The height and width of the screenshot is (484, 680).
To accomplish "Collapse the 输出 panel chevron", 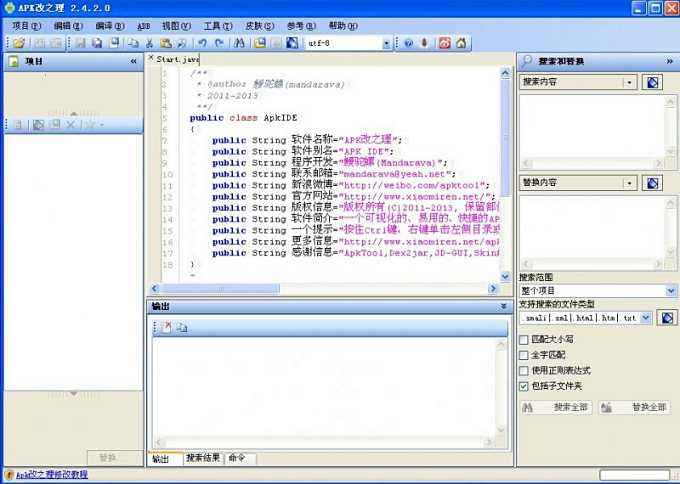I will pos(503,306).
